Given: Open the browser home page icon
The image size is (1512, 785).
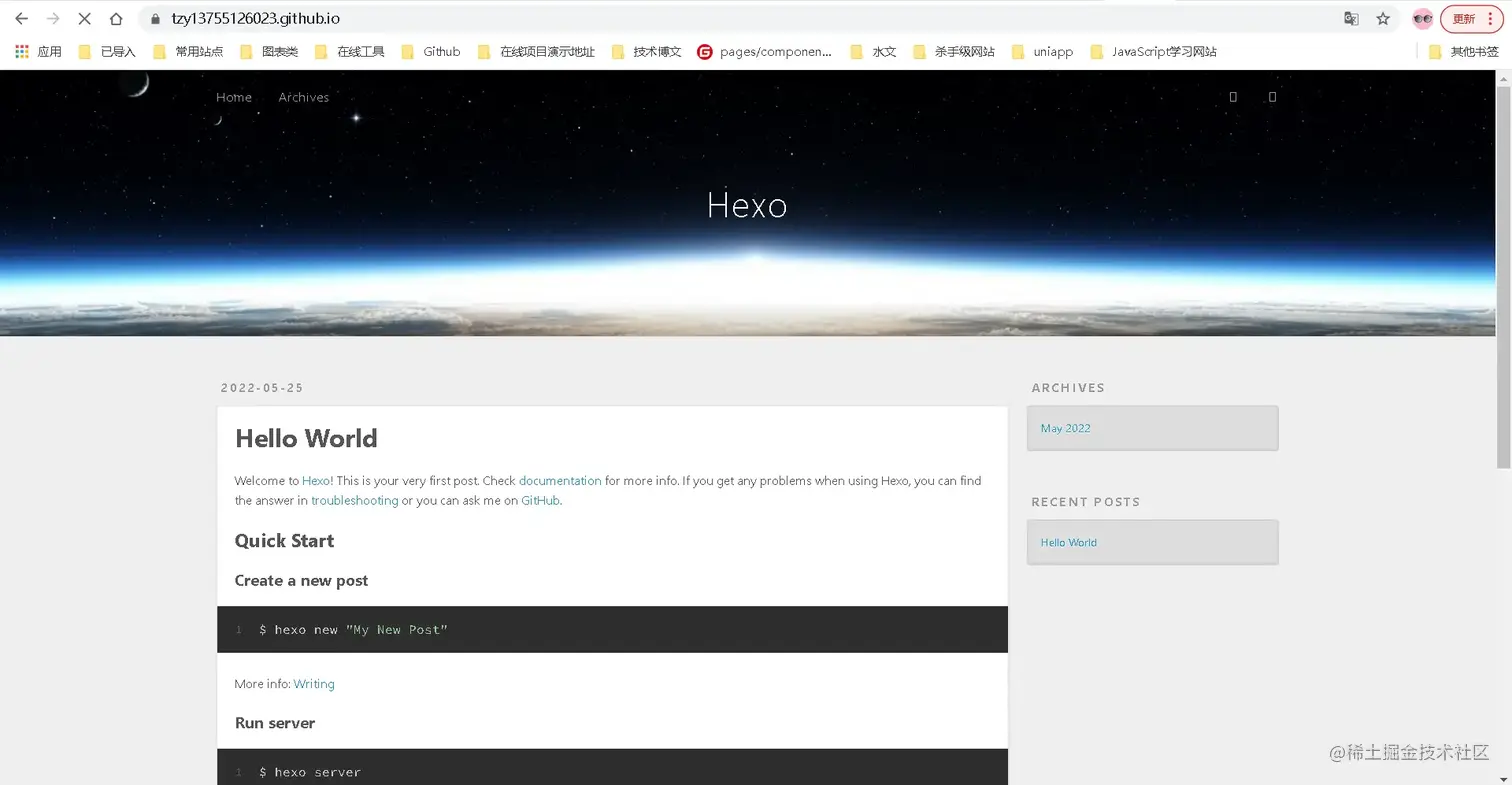Looking at the screenshot, I should 116,18.
